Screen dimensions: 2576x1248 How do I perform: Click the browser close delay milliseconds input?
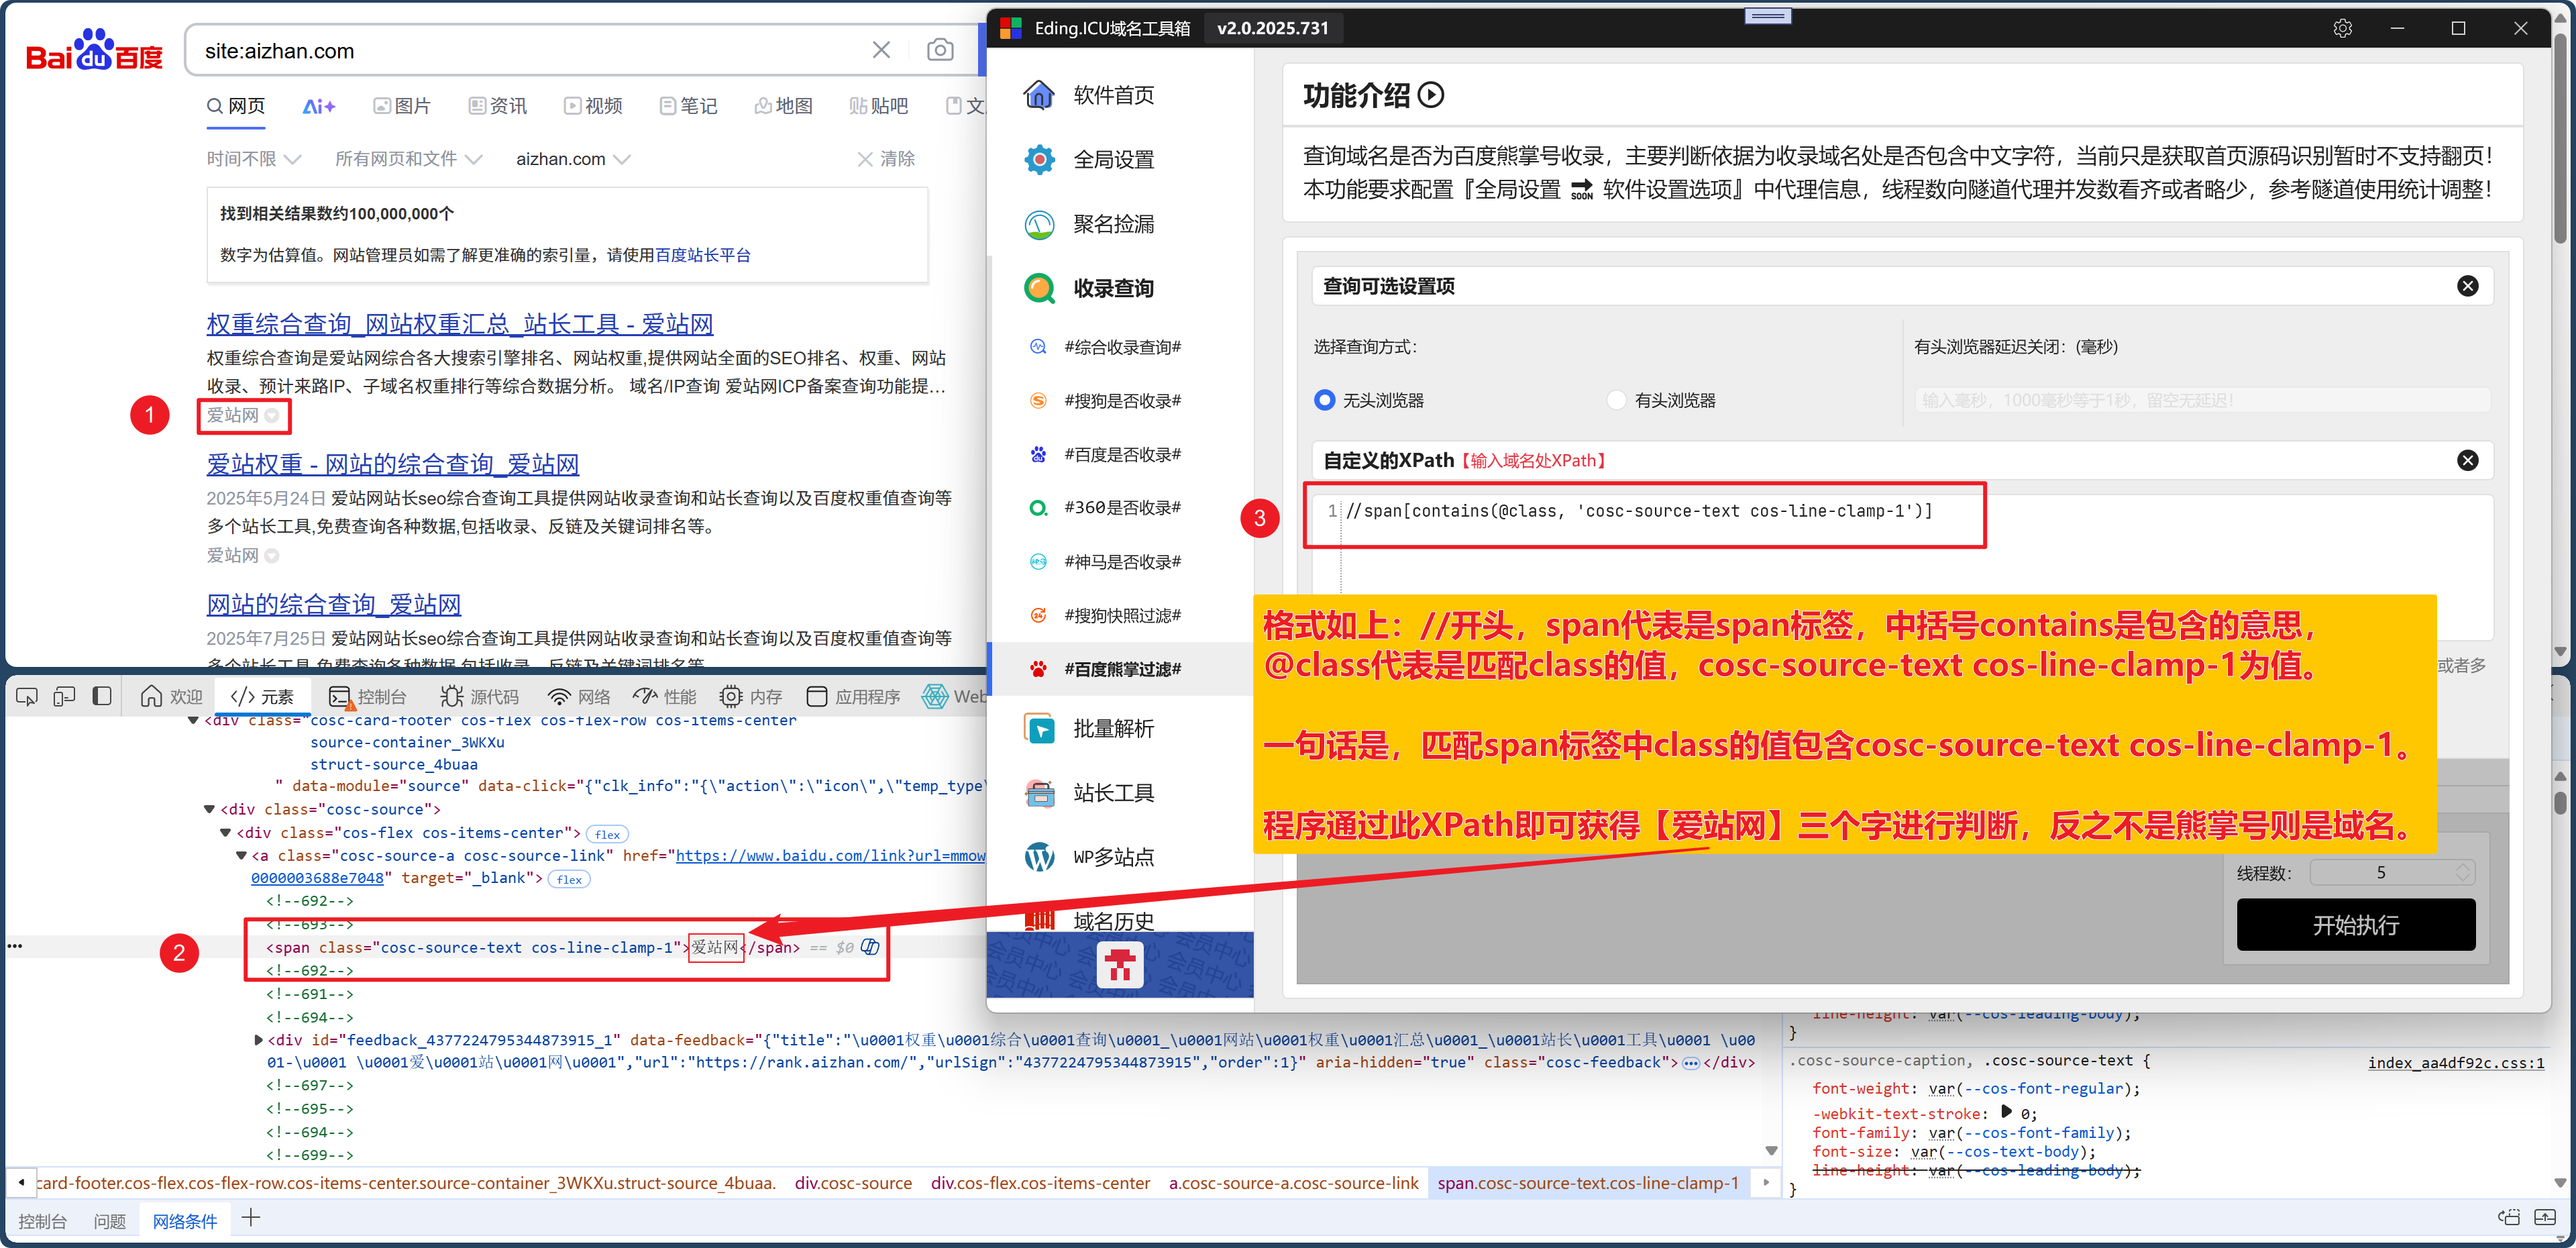pyautogui.click(x=2201, y=400)
